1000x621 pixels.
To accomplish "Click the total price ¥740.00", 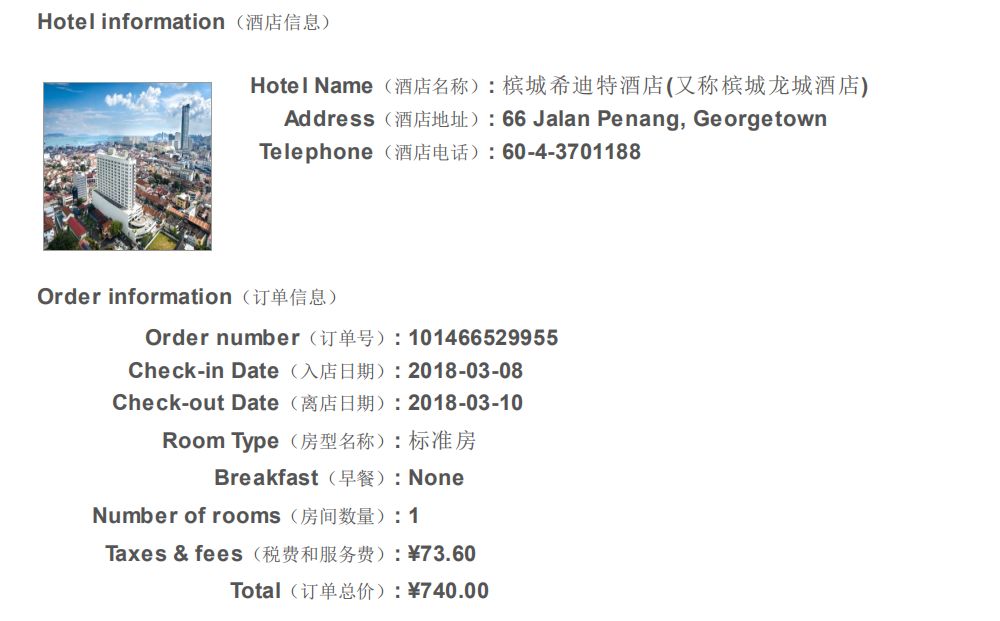I will point(448,591).
